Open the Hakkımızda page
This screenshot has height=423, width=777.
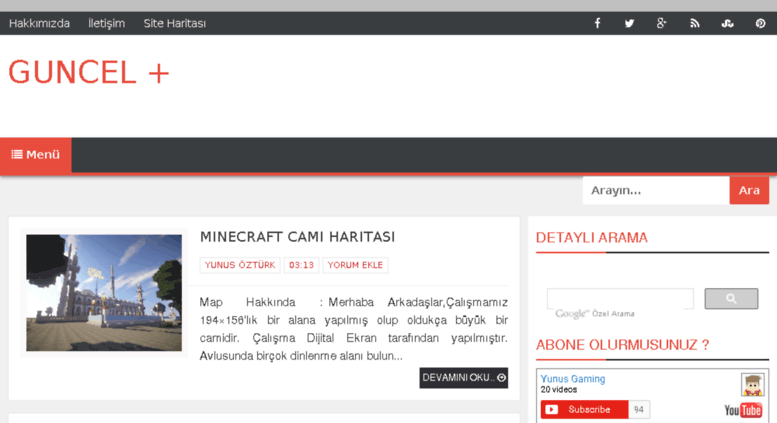(39, 23)
